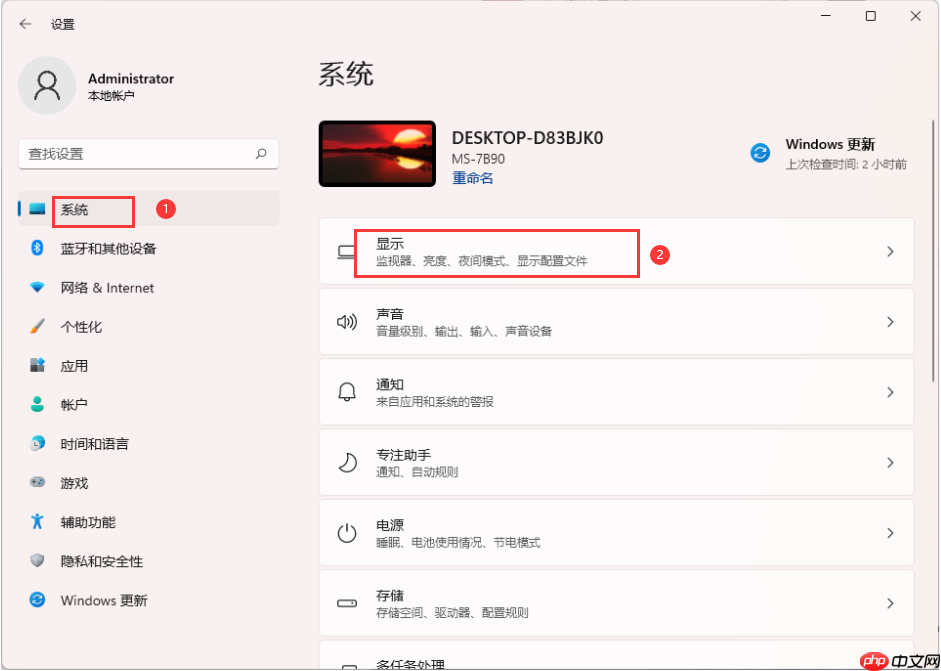The width and height of the screenshot is (941, 671).
Task: Expand the 声音 row via its chevron
Action: click(890, 322)
